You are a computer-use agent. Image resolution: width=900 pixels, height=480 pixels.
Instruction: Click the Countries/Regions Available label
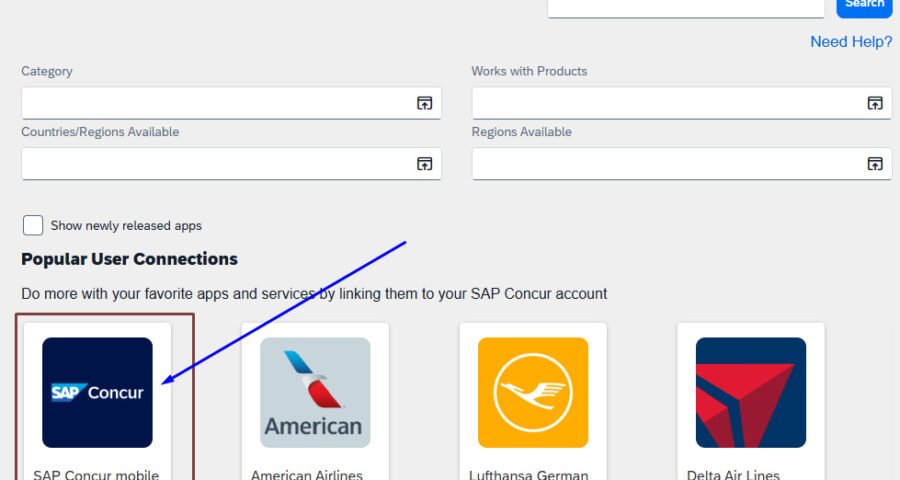coord(100,131)
